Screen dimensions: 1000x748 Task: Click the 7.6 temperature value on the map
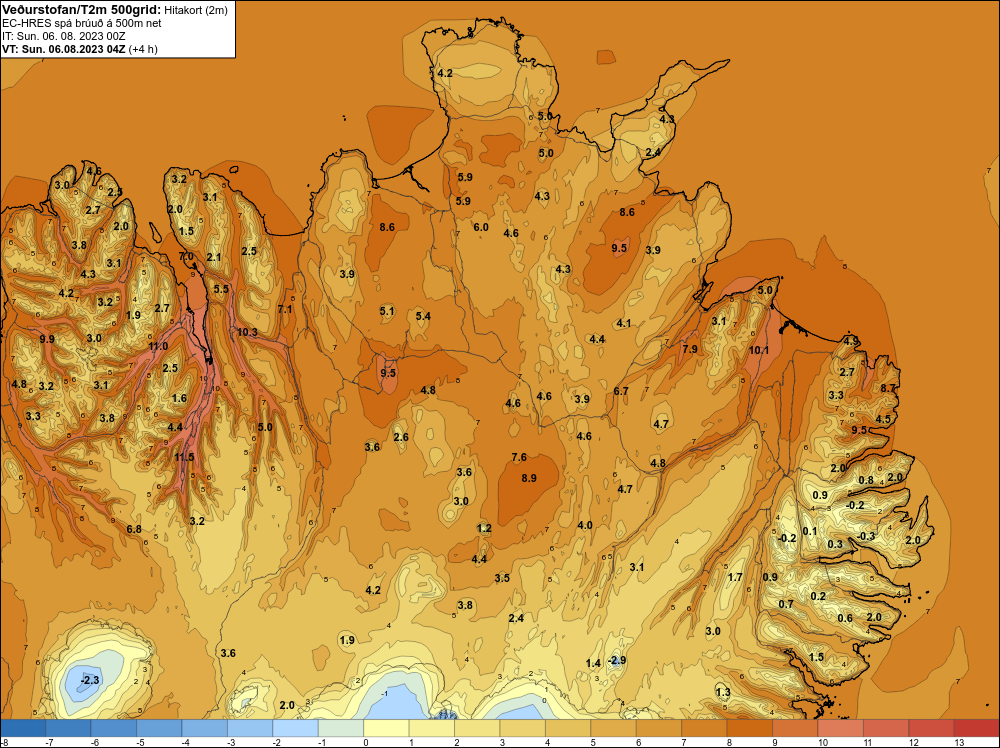tap(519, 457)
